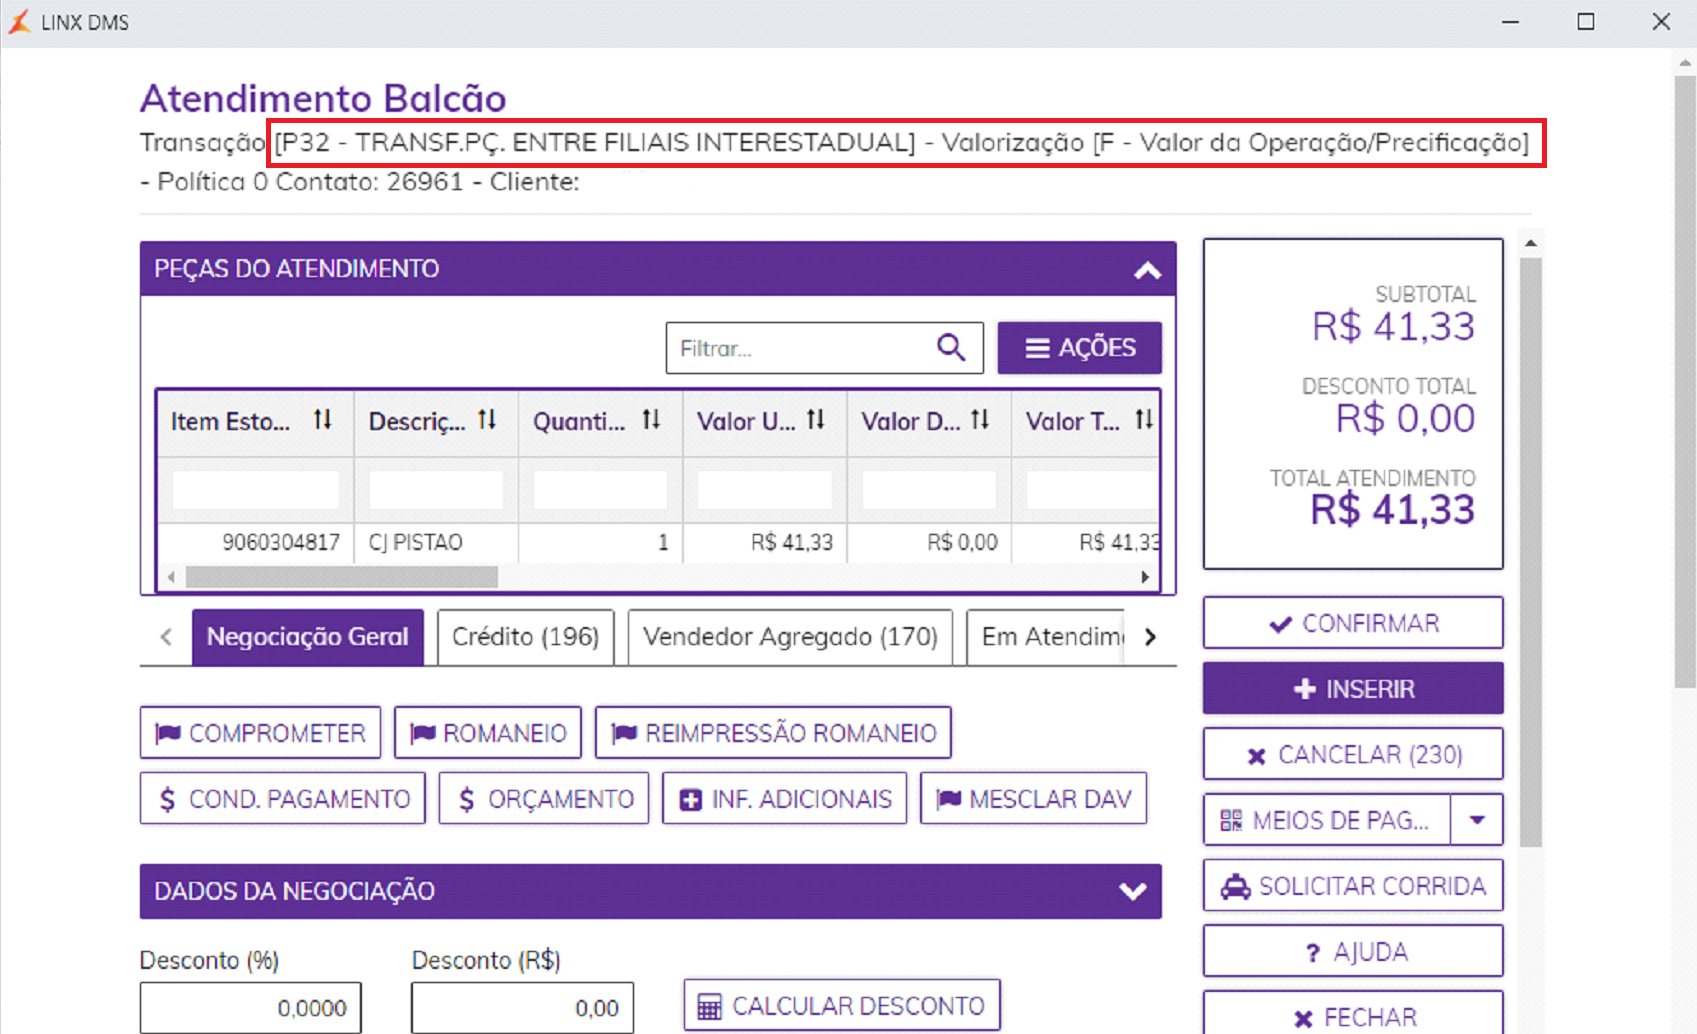Image resolution: width=1697 pixels, height=1034 pixels.
Task: Open Inf. Adicionais additional info
Action: click(x=785, y=798)
